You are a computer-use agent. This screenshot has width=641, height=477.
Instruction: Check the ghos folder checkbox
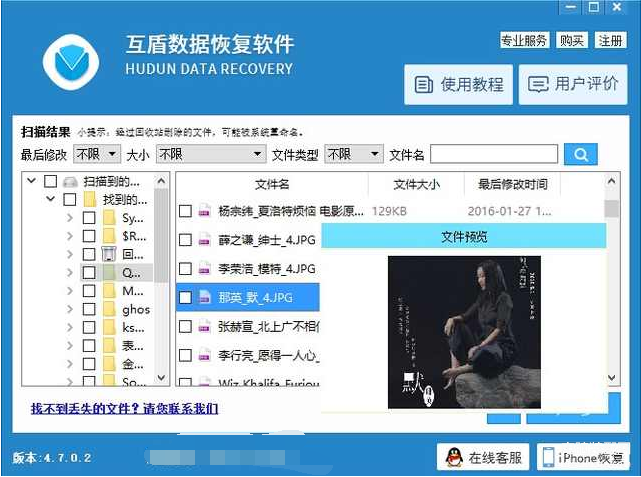(x=89, y=309)
